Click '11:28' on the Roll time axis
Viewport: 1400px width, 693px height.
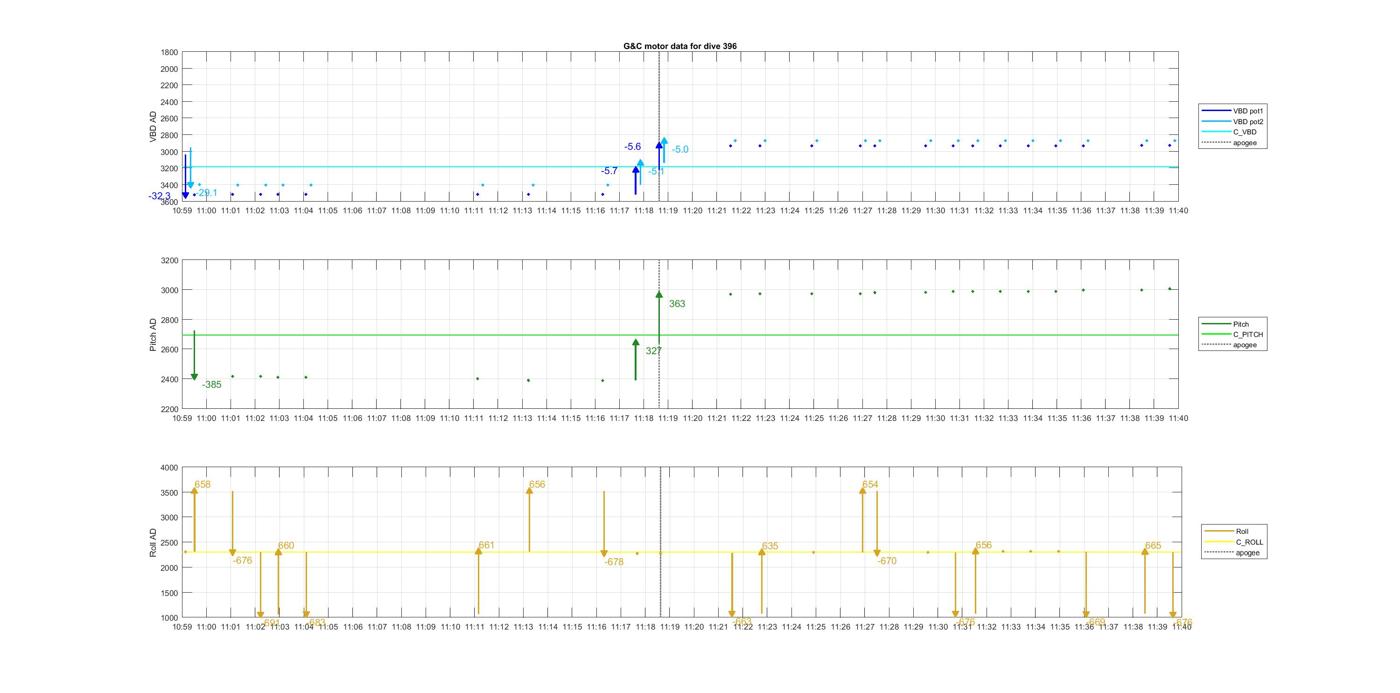coord(888,627)
